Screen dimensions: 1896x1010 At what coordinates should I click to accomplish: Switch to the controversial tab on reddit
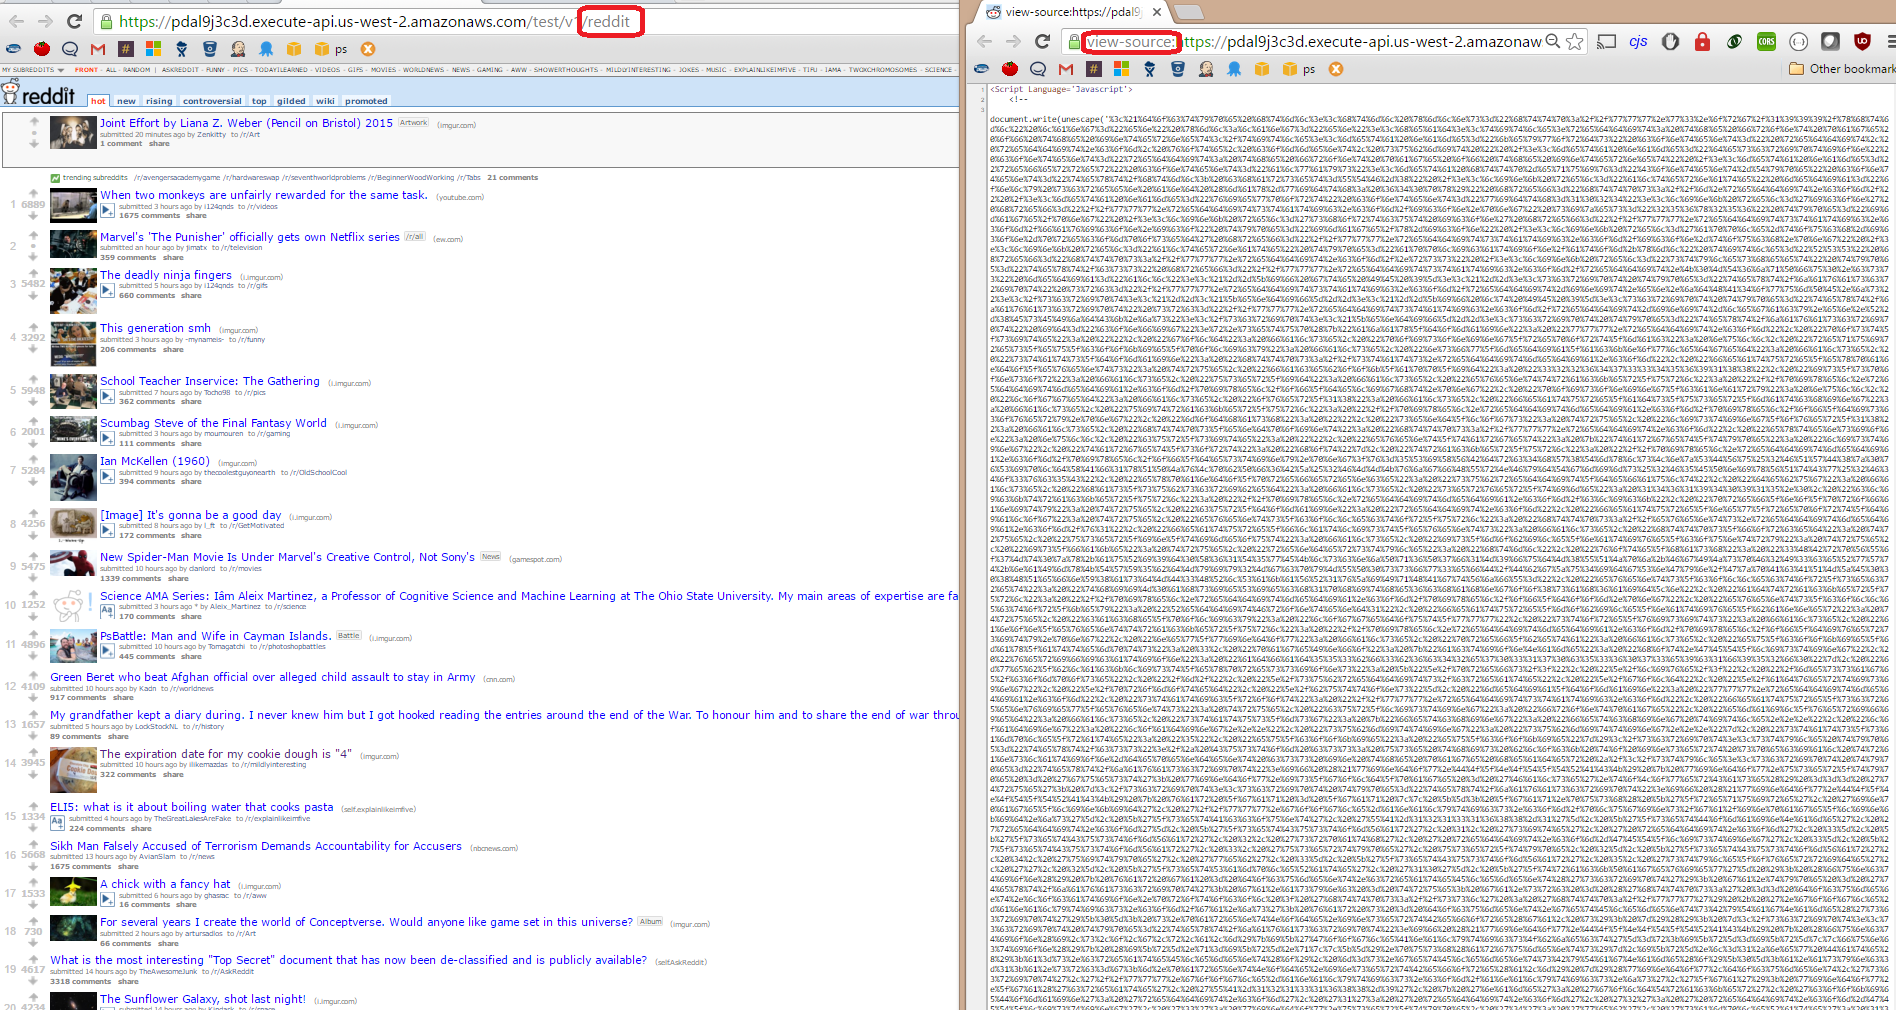[212, 101]
